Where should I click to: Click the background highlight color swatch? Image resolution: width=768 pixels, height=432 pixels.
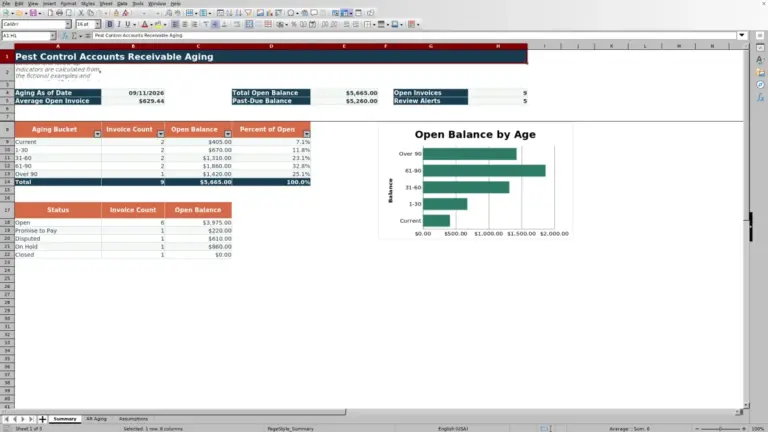pyautogui.click(x=158, y=24)
